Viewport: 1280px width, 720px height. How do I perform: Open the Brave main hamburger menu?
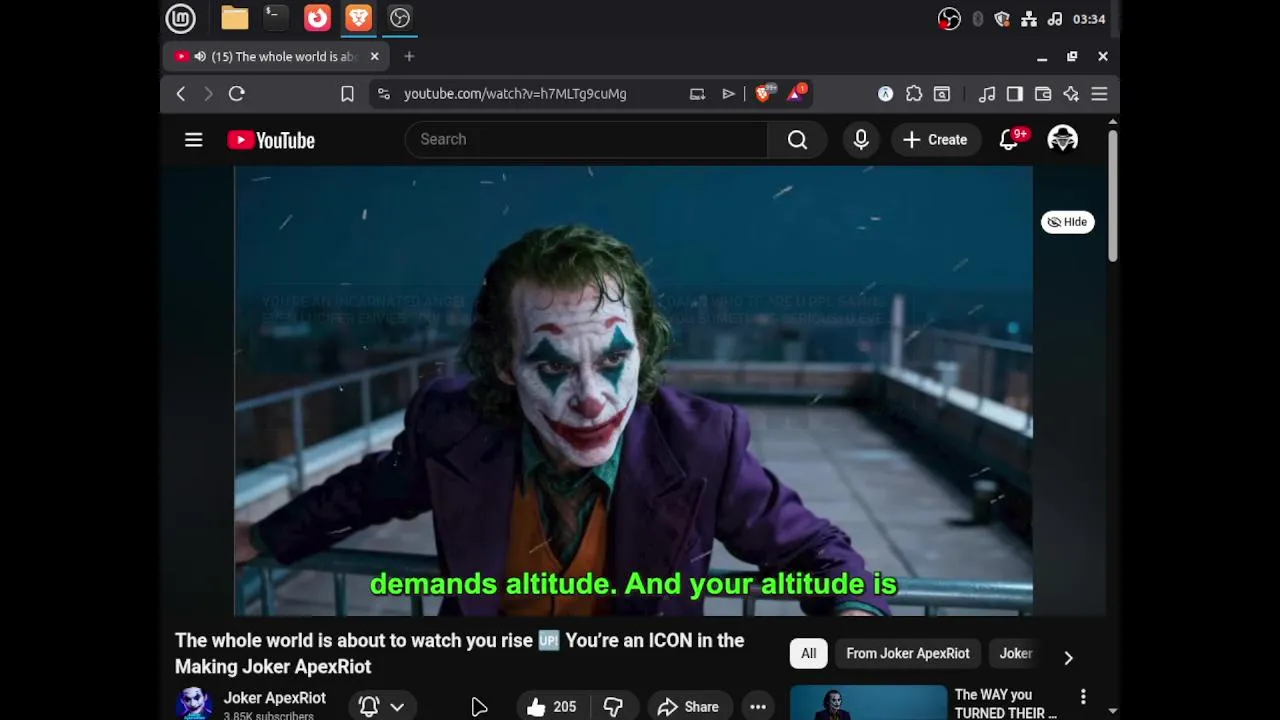click(x=1099, y=94)
